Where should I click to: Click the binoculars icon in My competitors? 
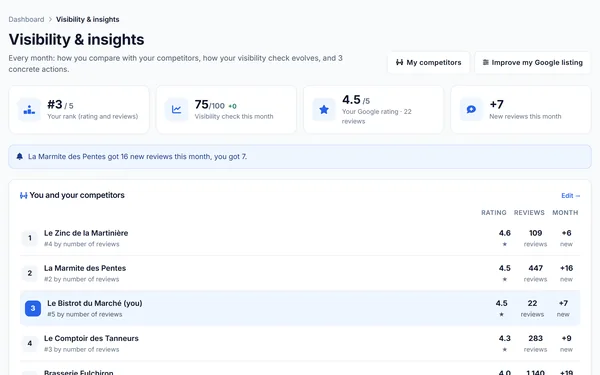(399, 62)
